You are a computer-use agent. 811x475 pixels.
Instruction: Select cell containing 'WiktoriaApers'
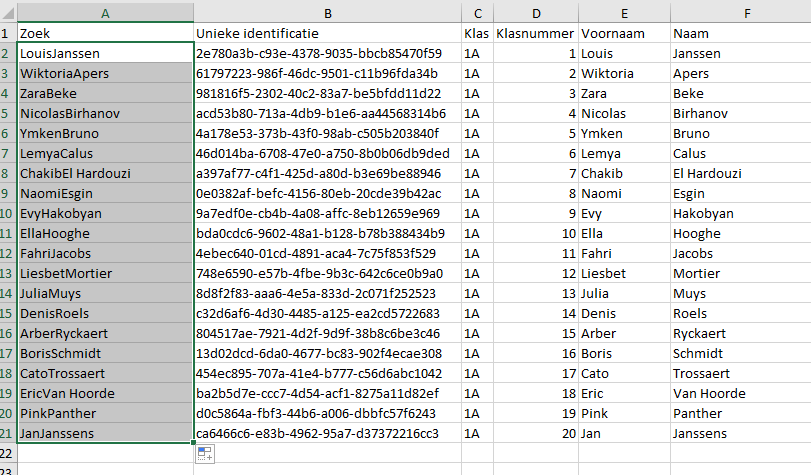point(106,73)
